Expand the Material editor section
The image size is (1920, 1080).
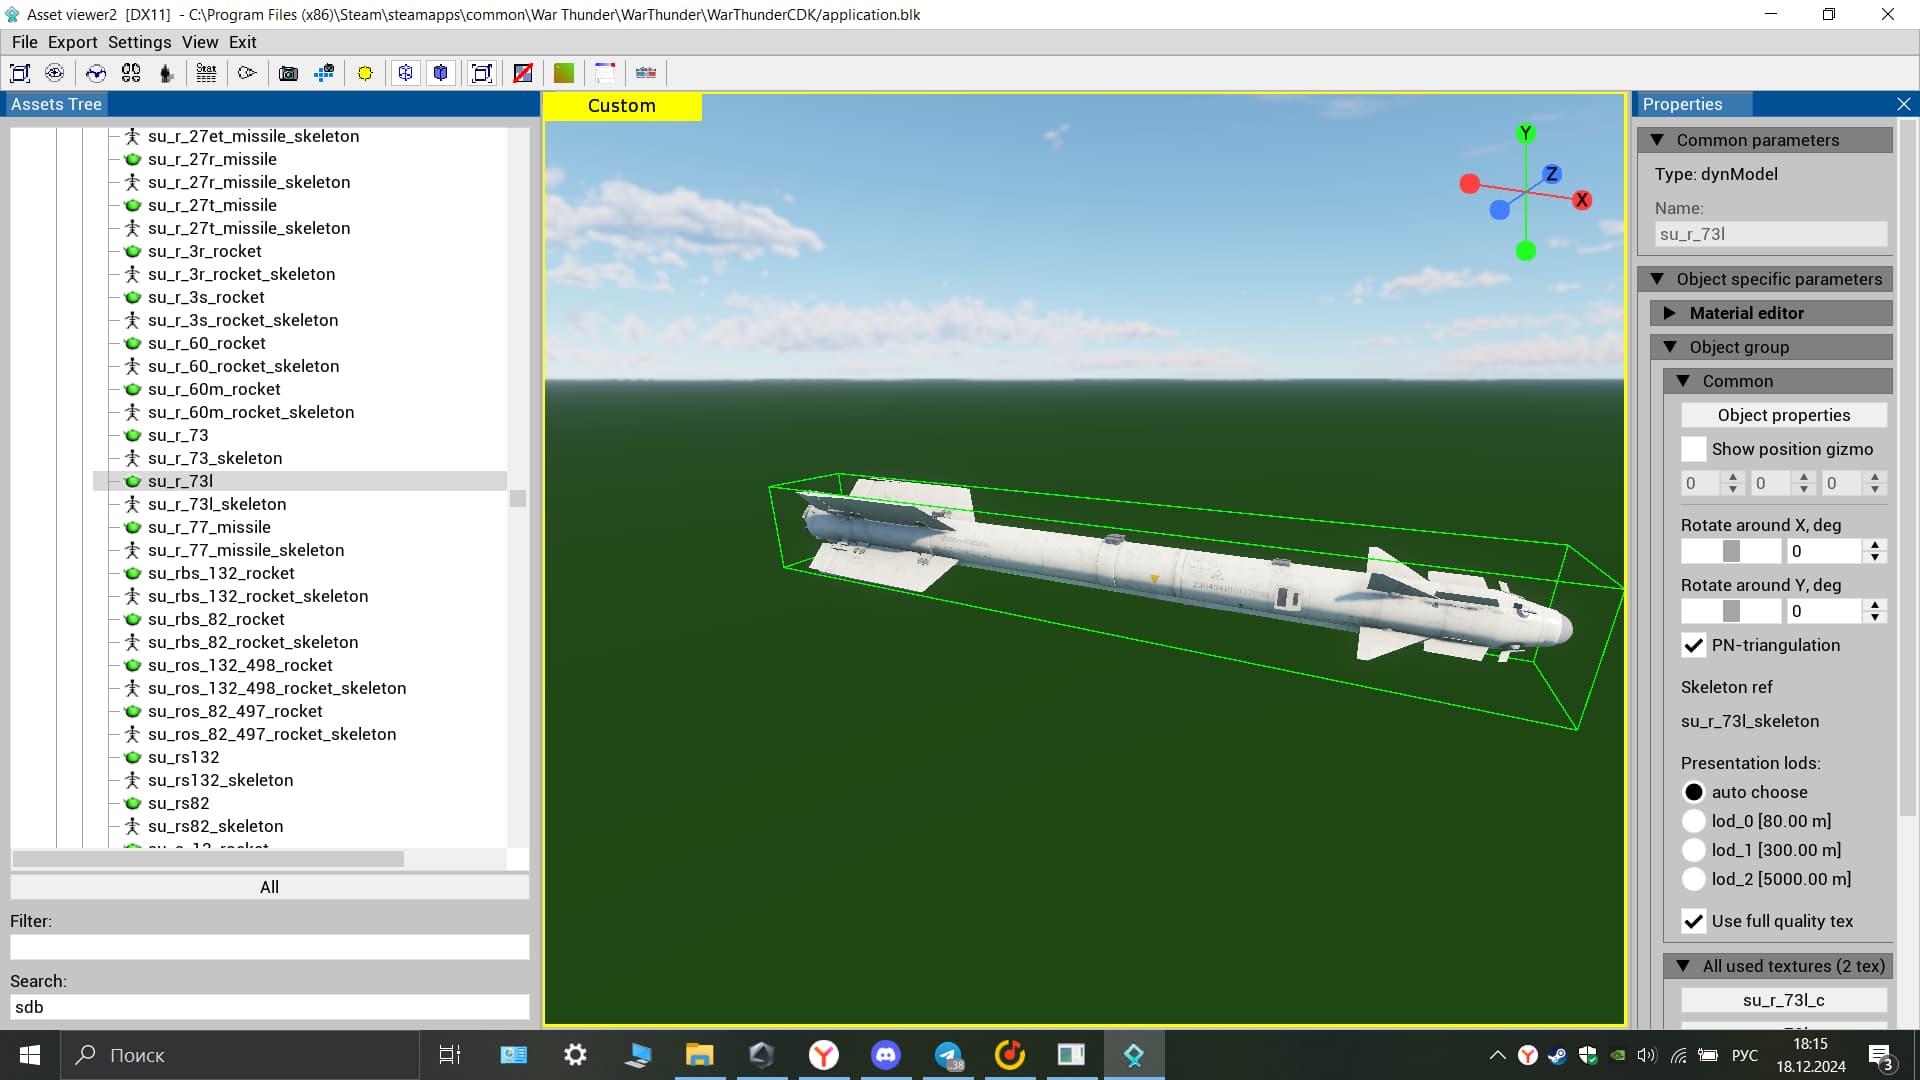pos(1771,313)
